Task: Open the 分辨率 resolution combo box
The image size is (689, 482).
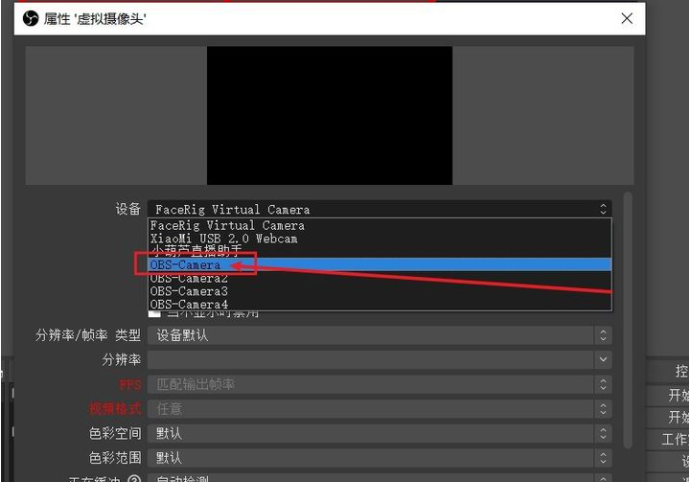Action: point(379,359)
